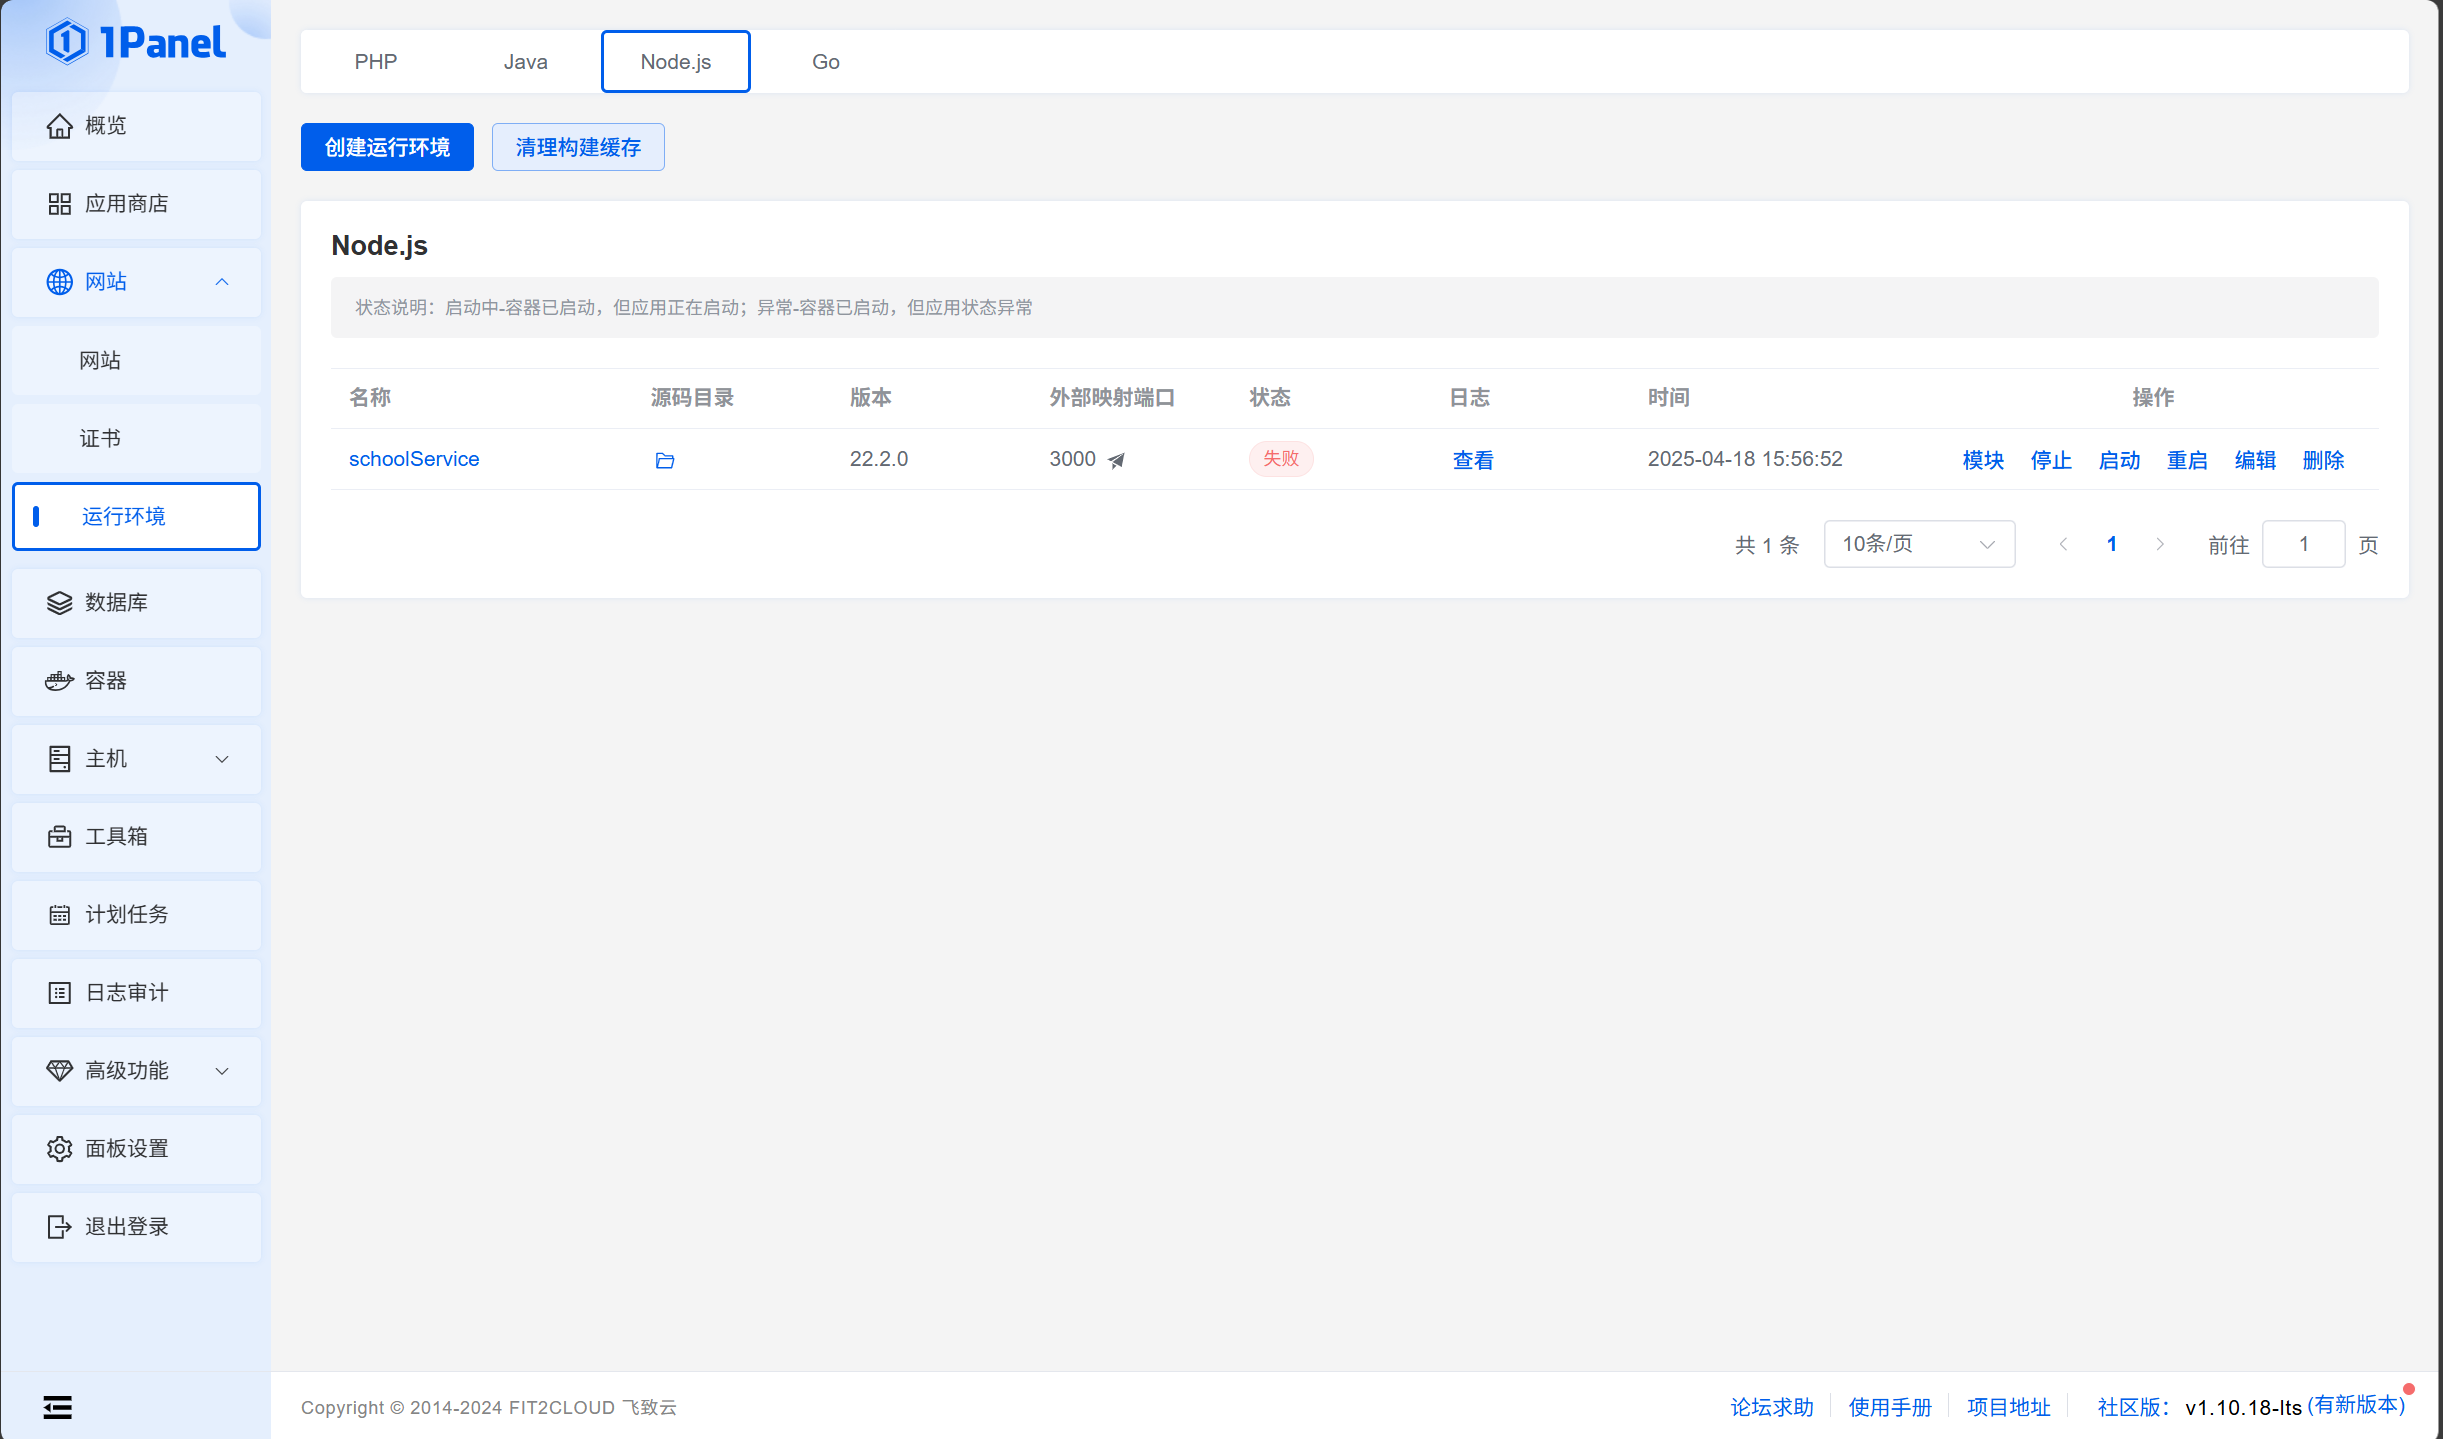Image resolution: width=2443 pixels, height=1439 pixels.
Task: Open the 数据库 database item
Action: tap(136, 603)
